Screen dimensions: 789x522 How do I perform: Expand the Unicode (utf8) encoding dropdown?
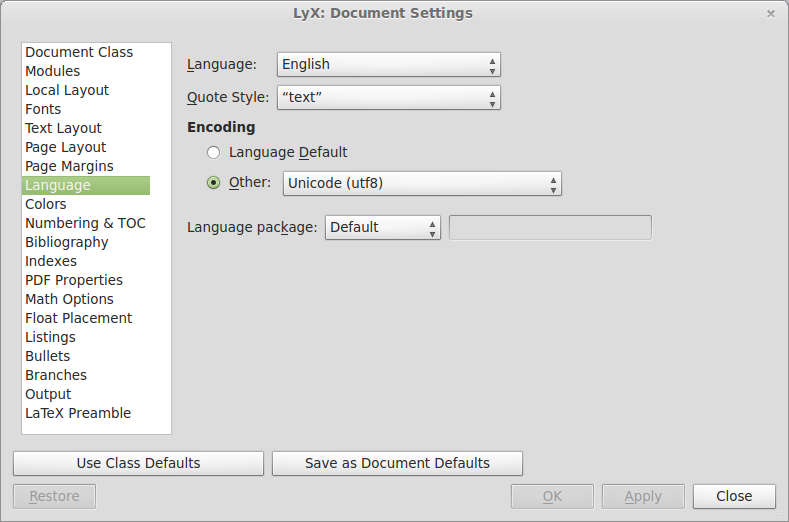422,184
